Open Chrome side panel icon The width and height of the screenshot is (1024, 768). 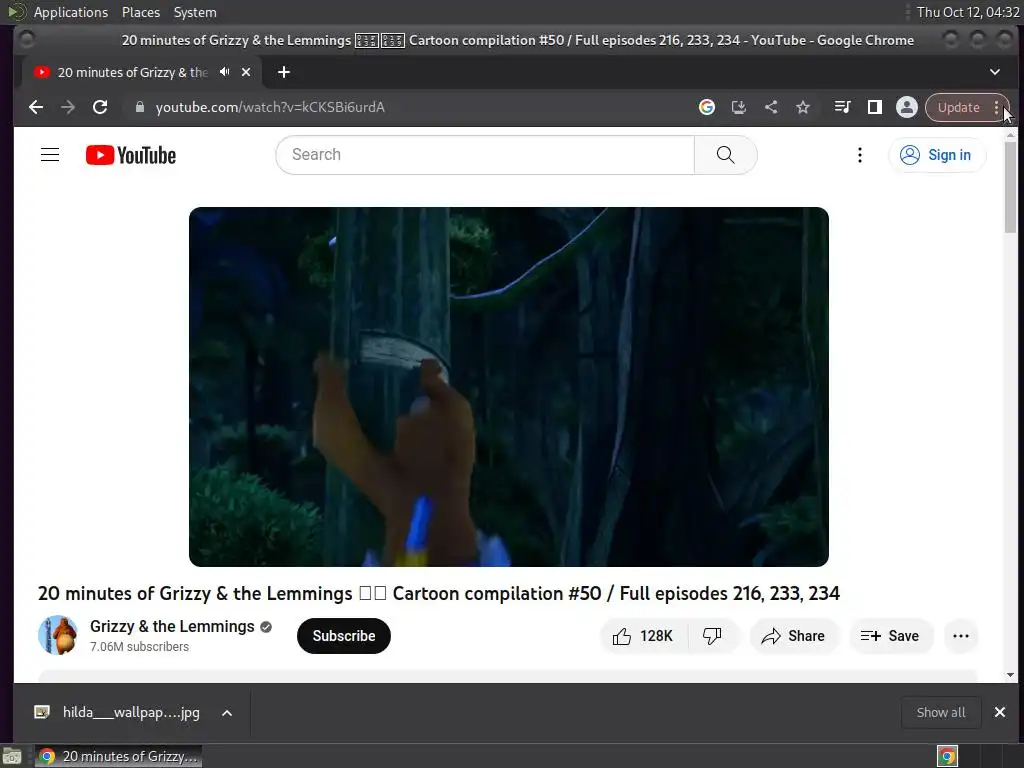[874, 107]
